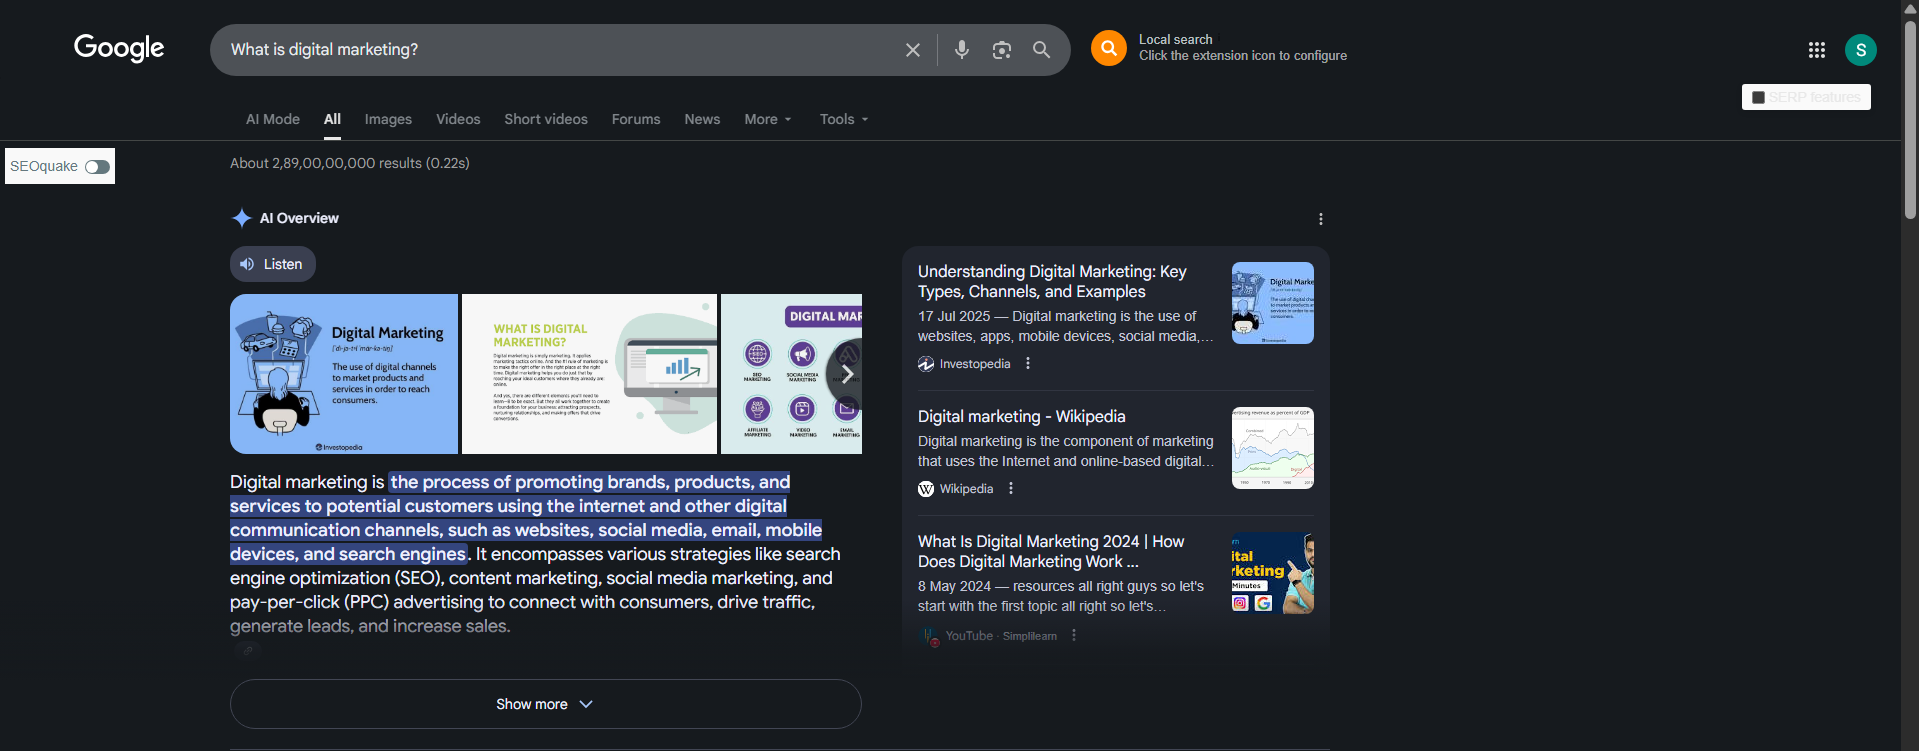Click the About 2,89,00,00,000 results text

[350, 163]
